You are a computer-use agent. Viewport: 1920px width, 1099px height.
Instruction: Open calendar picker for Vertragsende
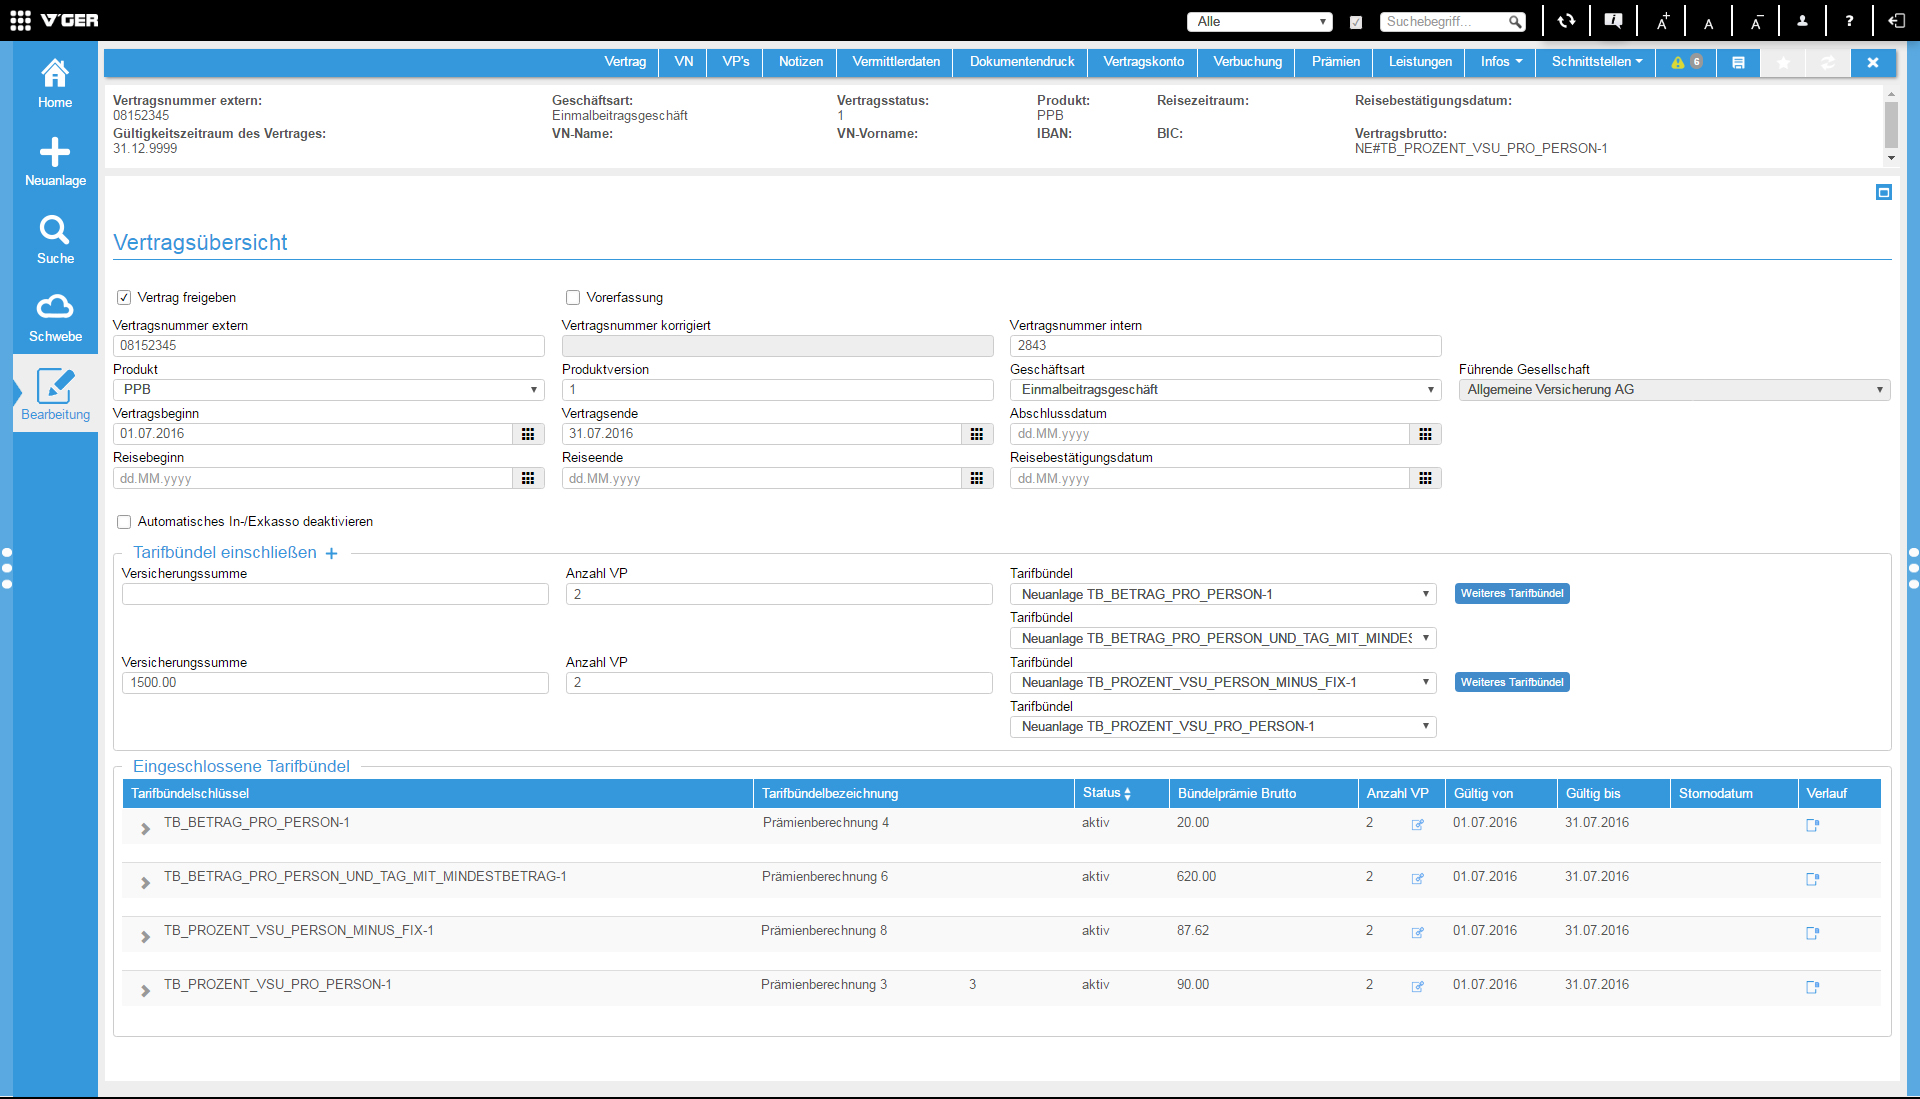tap(977, 434)
